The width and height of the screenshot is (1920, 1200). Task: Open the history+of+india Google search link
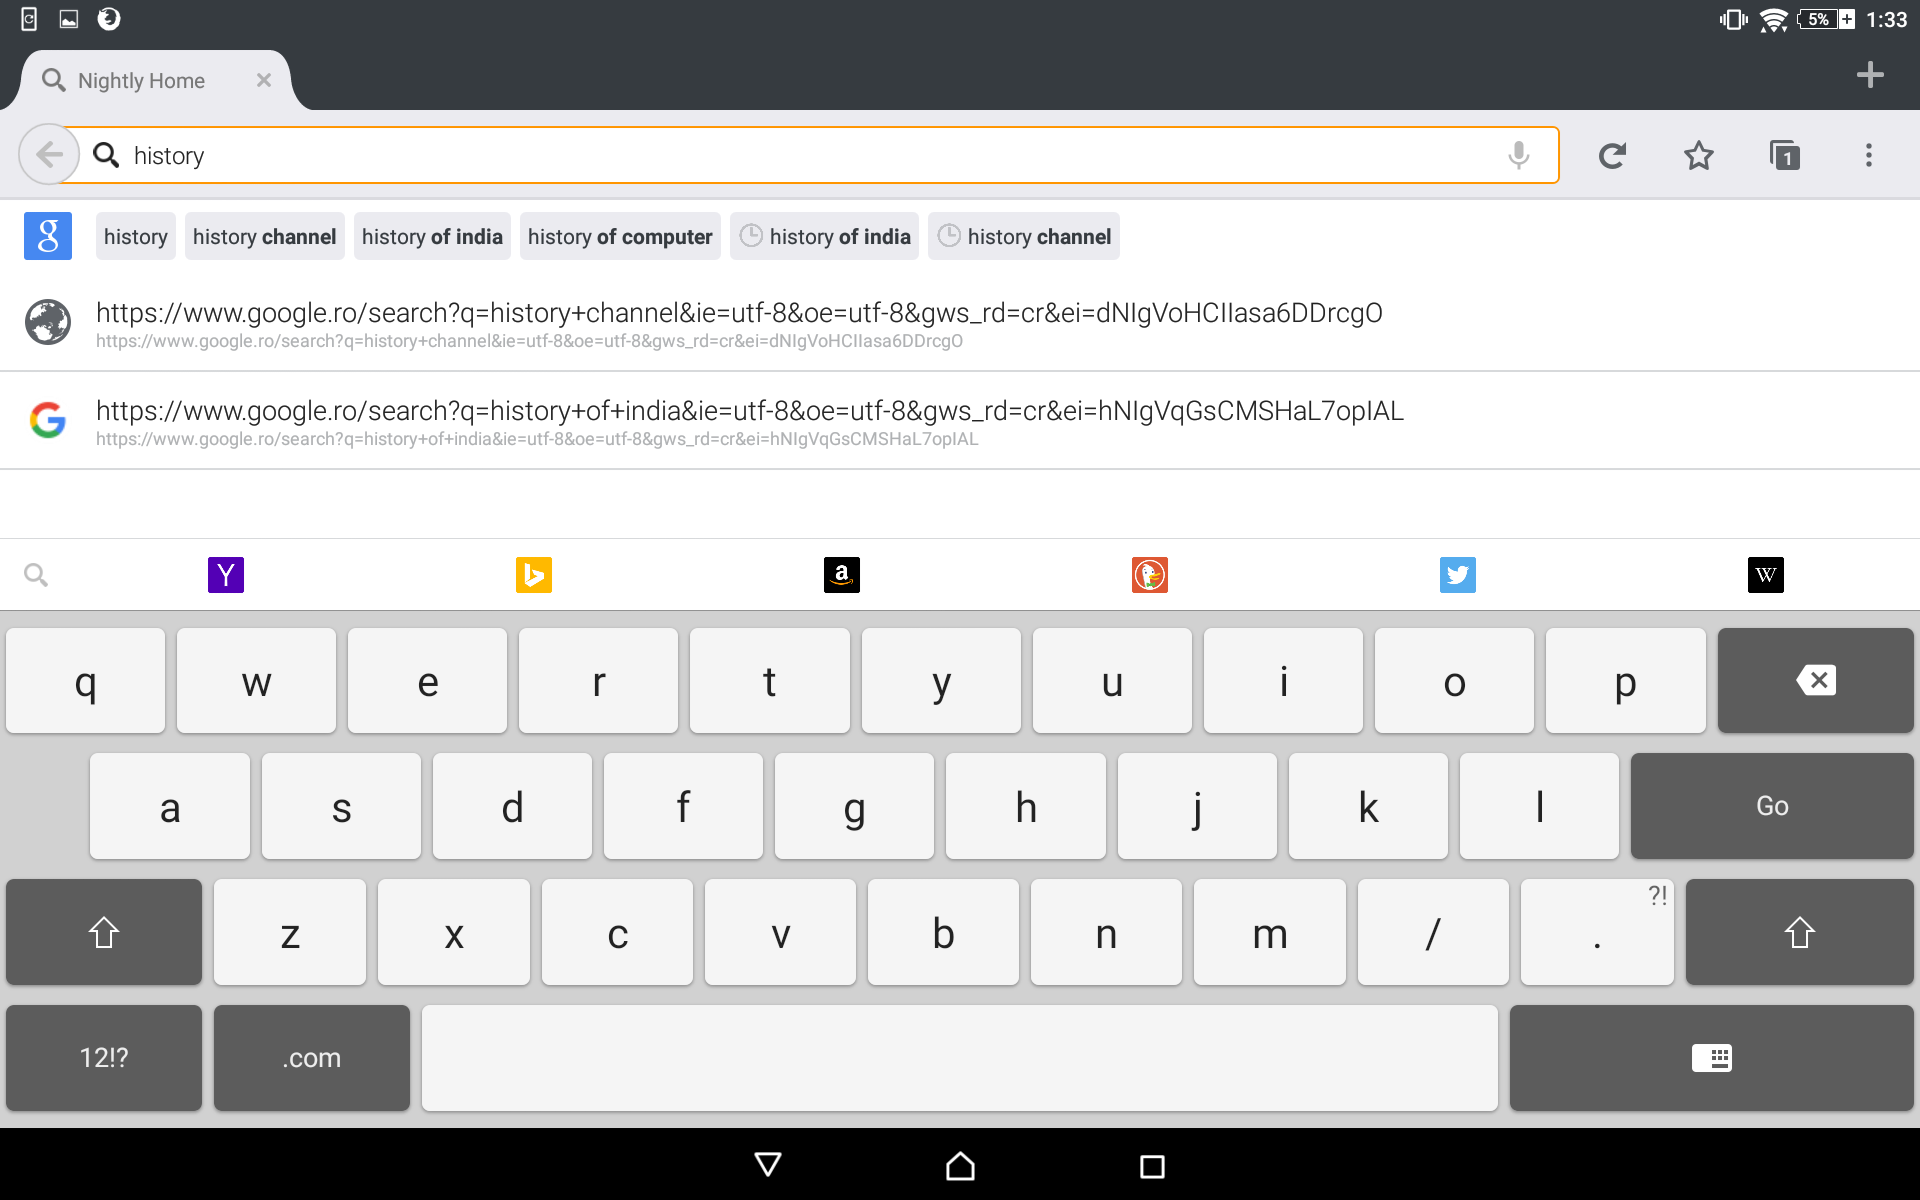click(x=960, y=421)
